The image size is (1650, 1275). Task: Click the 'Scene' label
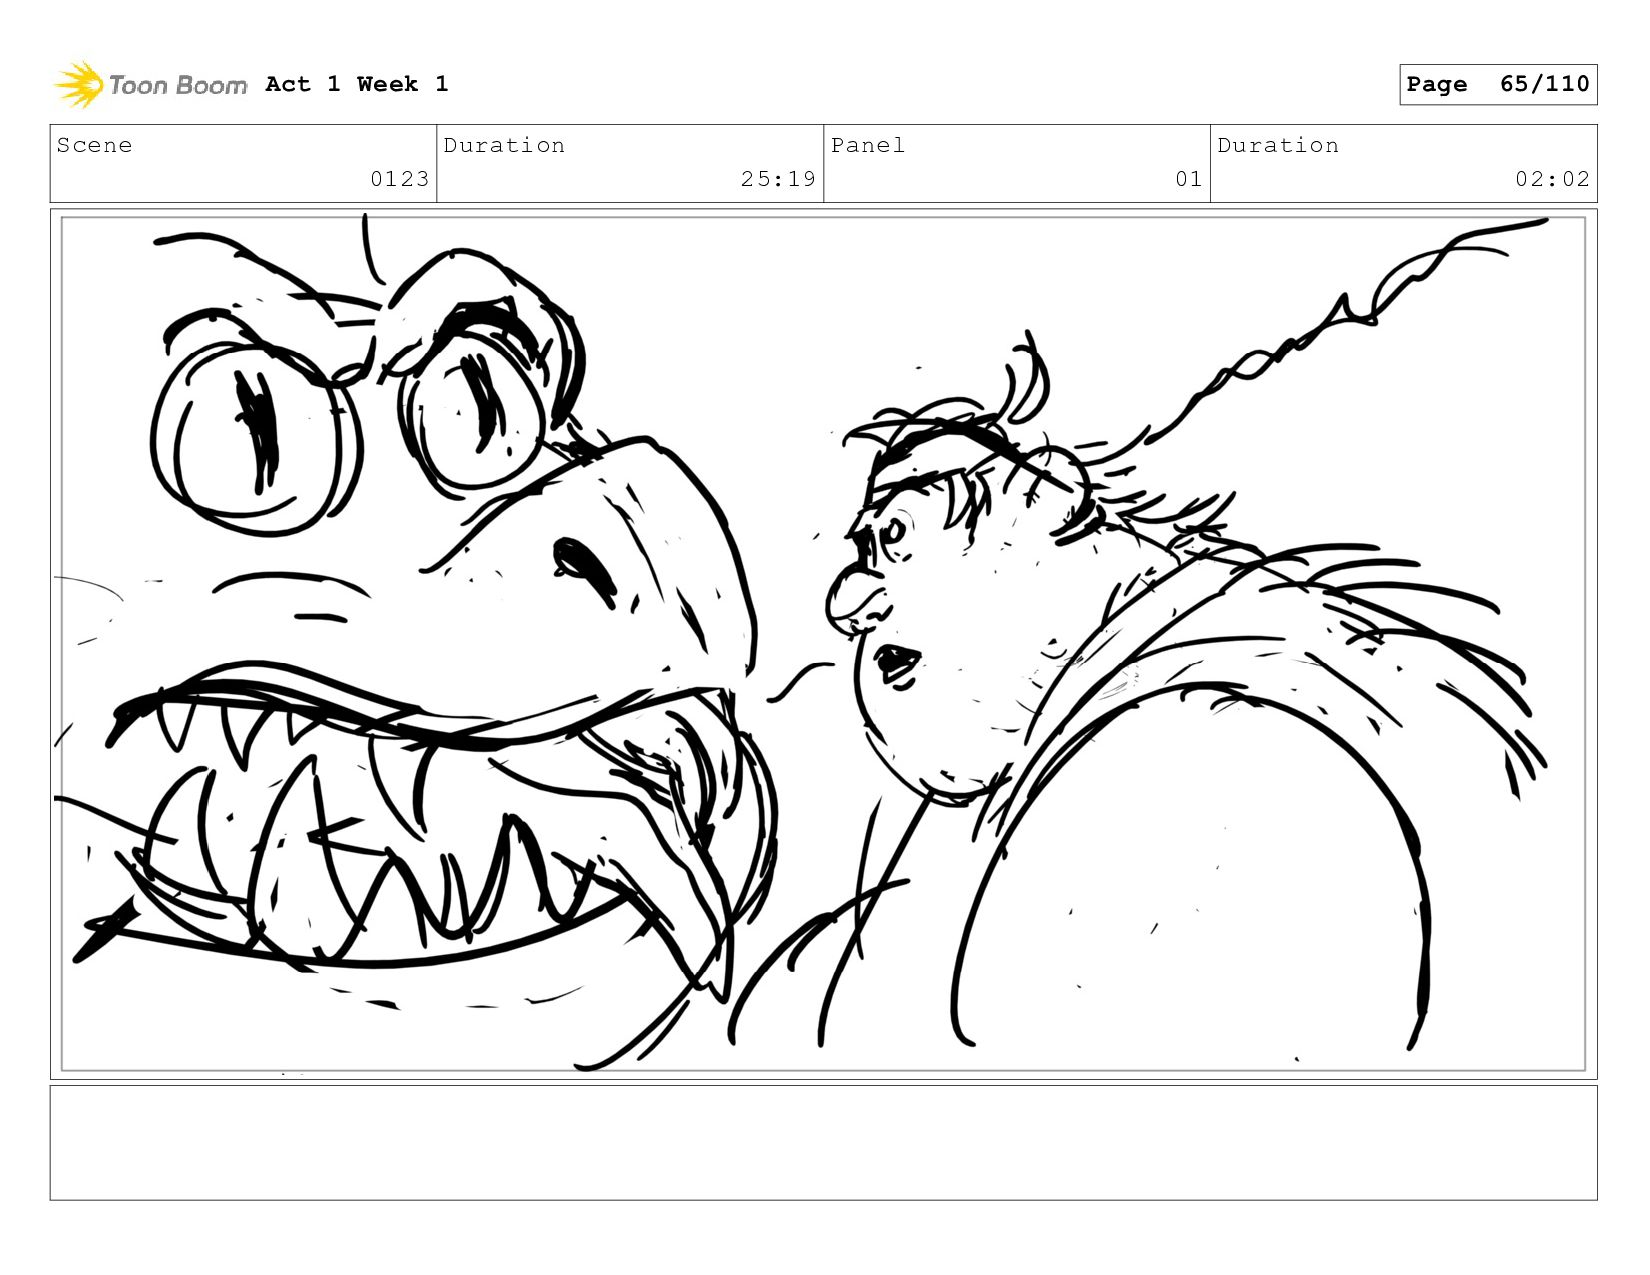(94, 145)
